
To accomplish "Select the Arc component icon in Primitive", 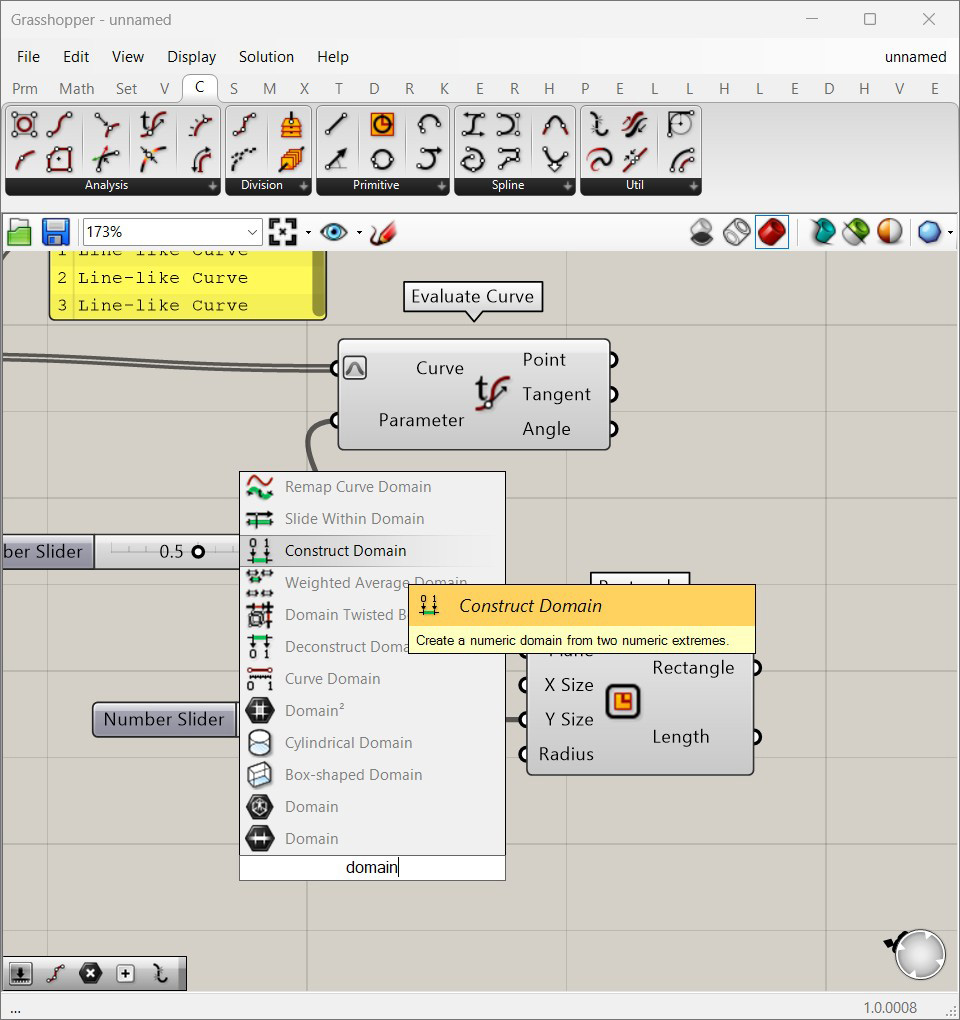I will 429,124.
